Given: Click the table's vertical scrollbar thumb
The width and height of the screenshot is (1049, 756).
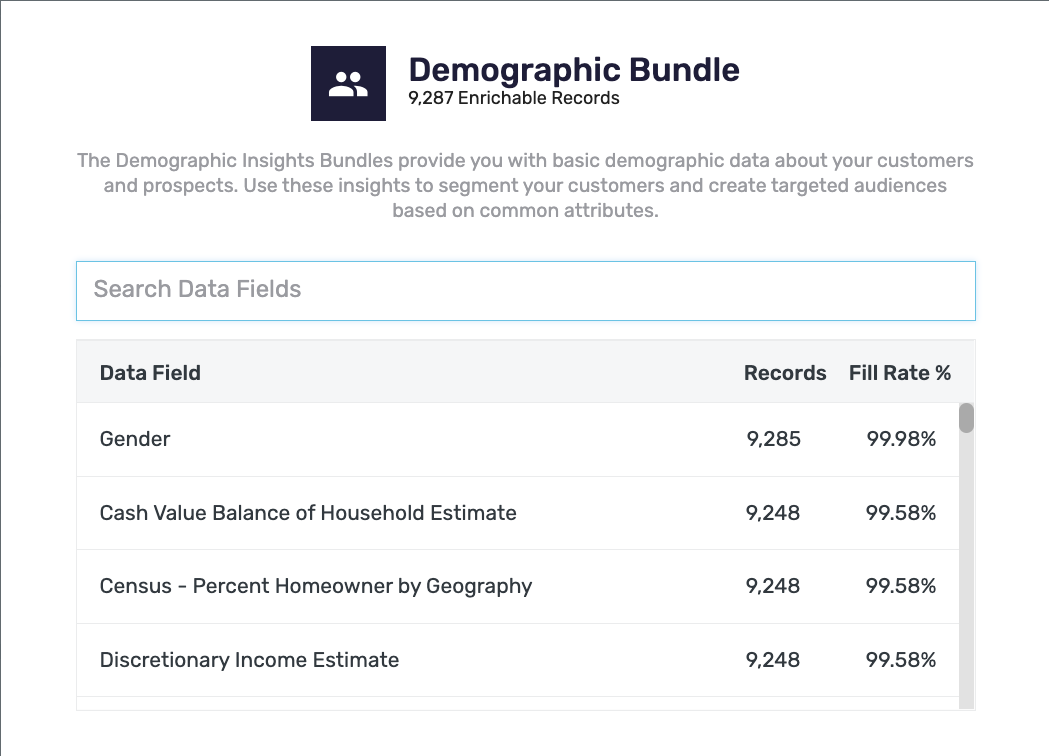Looking at the screenshot, I should 966,418.
